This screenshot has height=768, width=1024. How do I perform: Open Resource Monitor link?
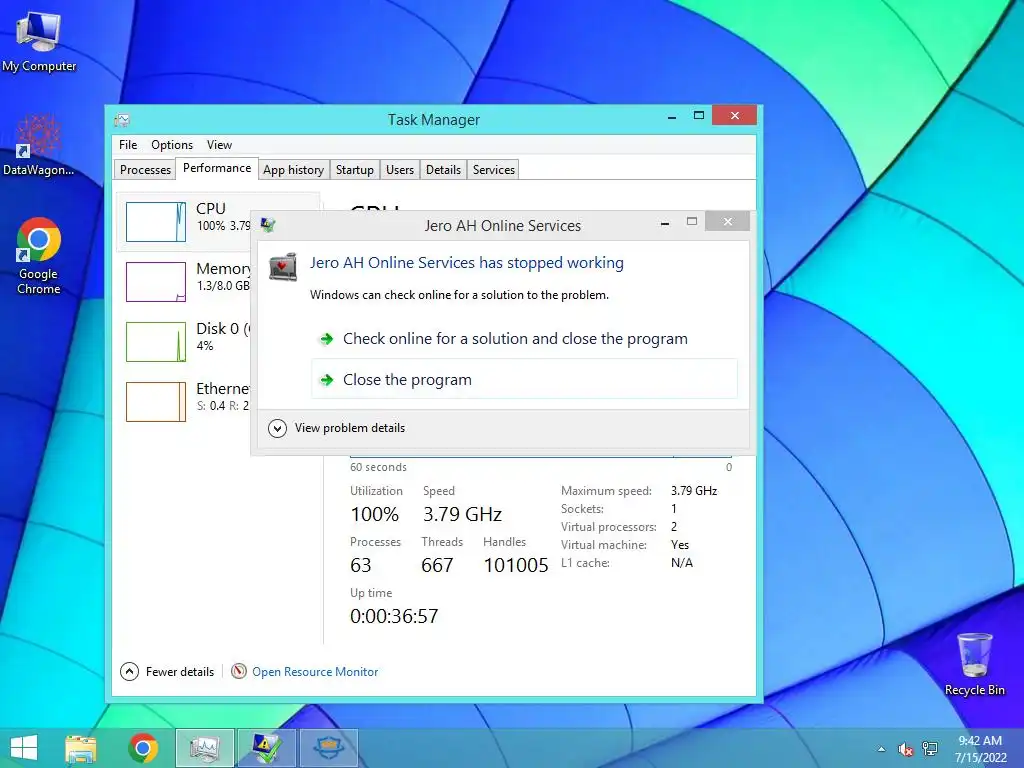315,671
